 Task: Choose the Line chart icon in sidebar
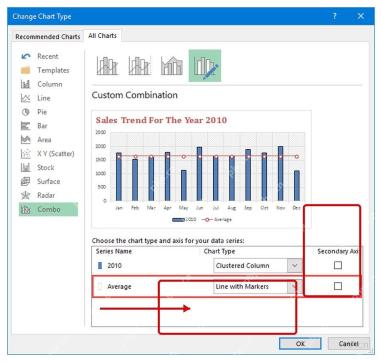(x=26, y=98)
